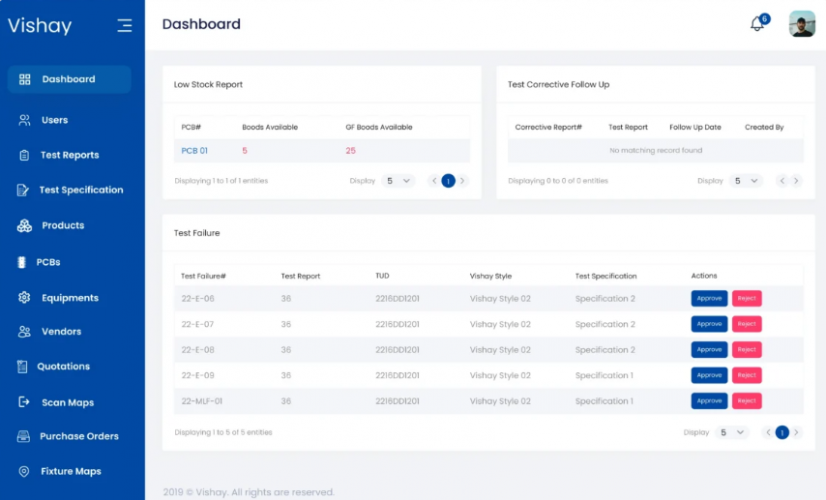The height and width of the screenshot is (500, 826).
Task: Open Test Corrective Follow Up display dropdown
Action: 746,181
